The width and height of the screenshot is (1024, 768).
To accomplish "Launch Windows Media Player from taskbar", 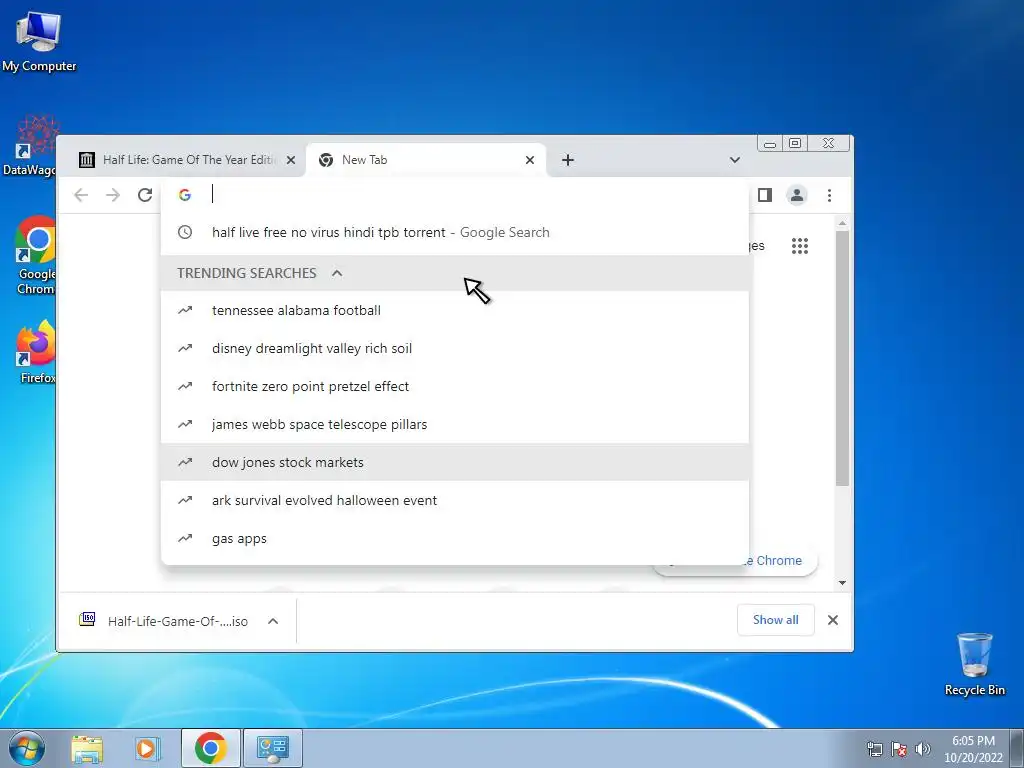I will tap(148, 748).
